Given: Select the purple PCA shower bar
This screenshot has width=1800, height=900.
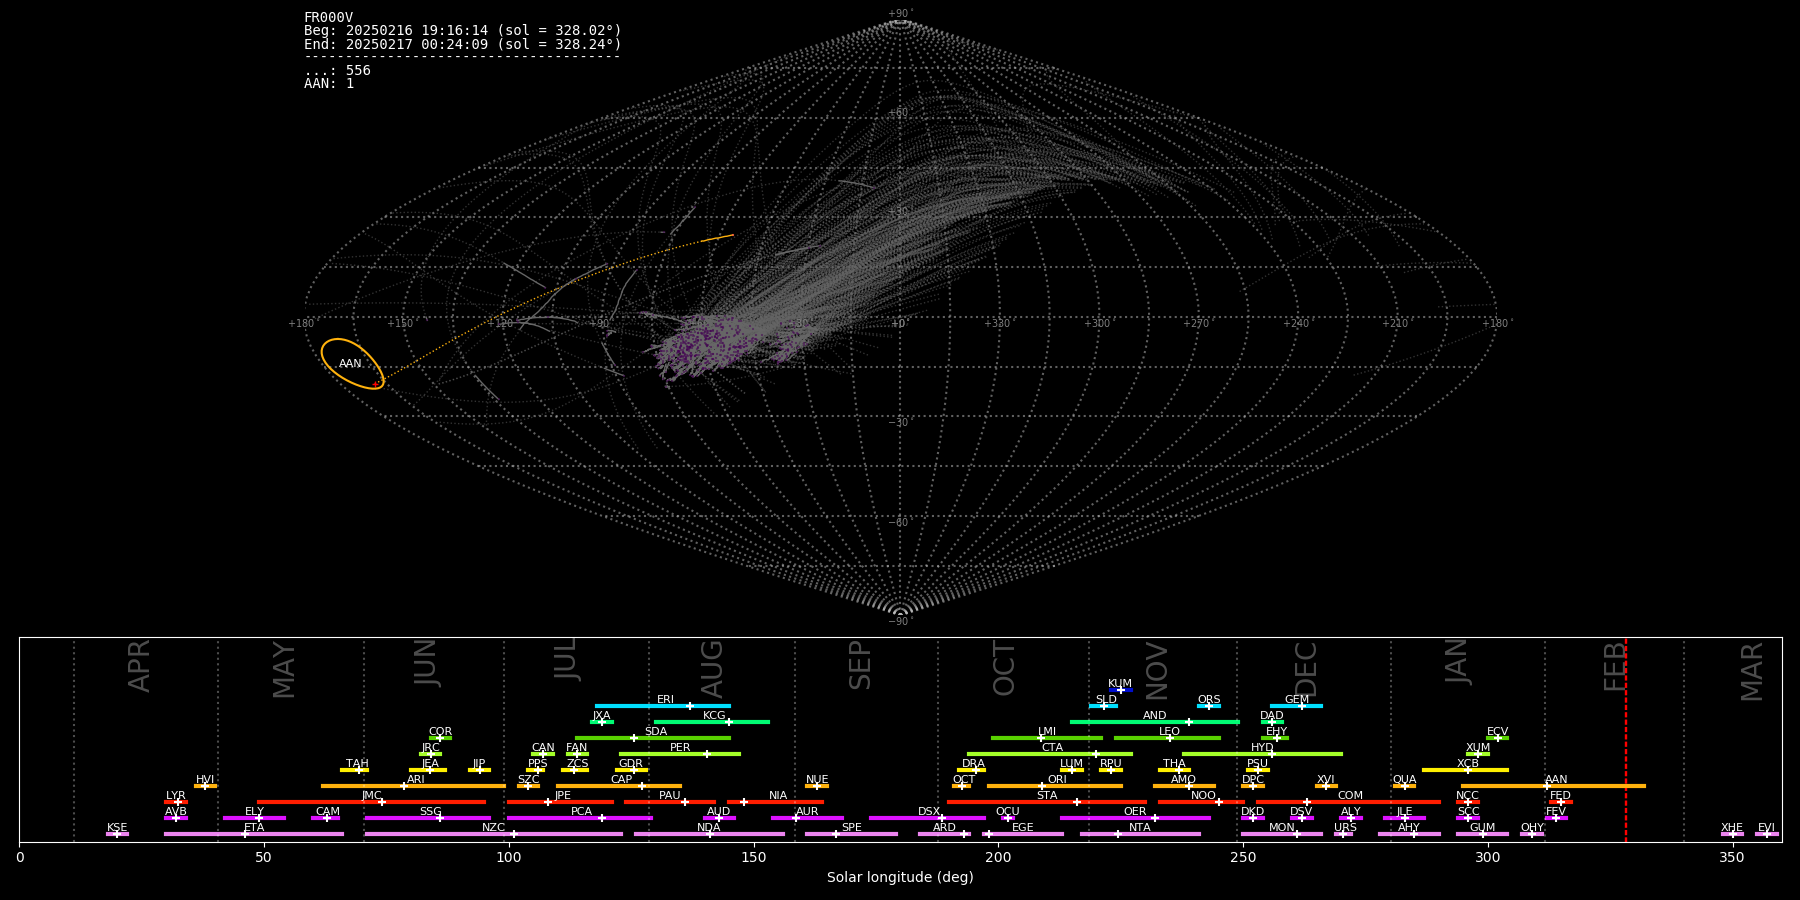Looking at the screenshot, I should pyautogui.click(x=580, y=818).
